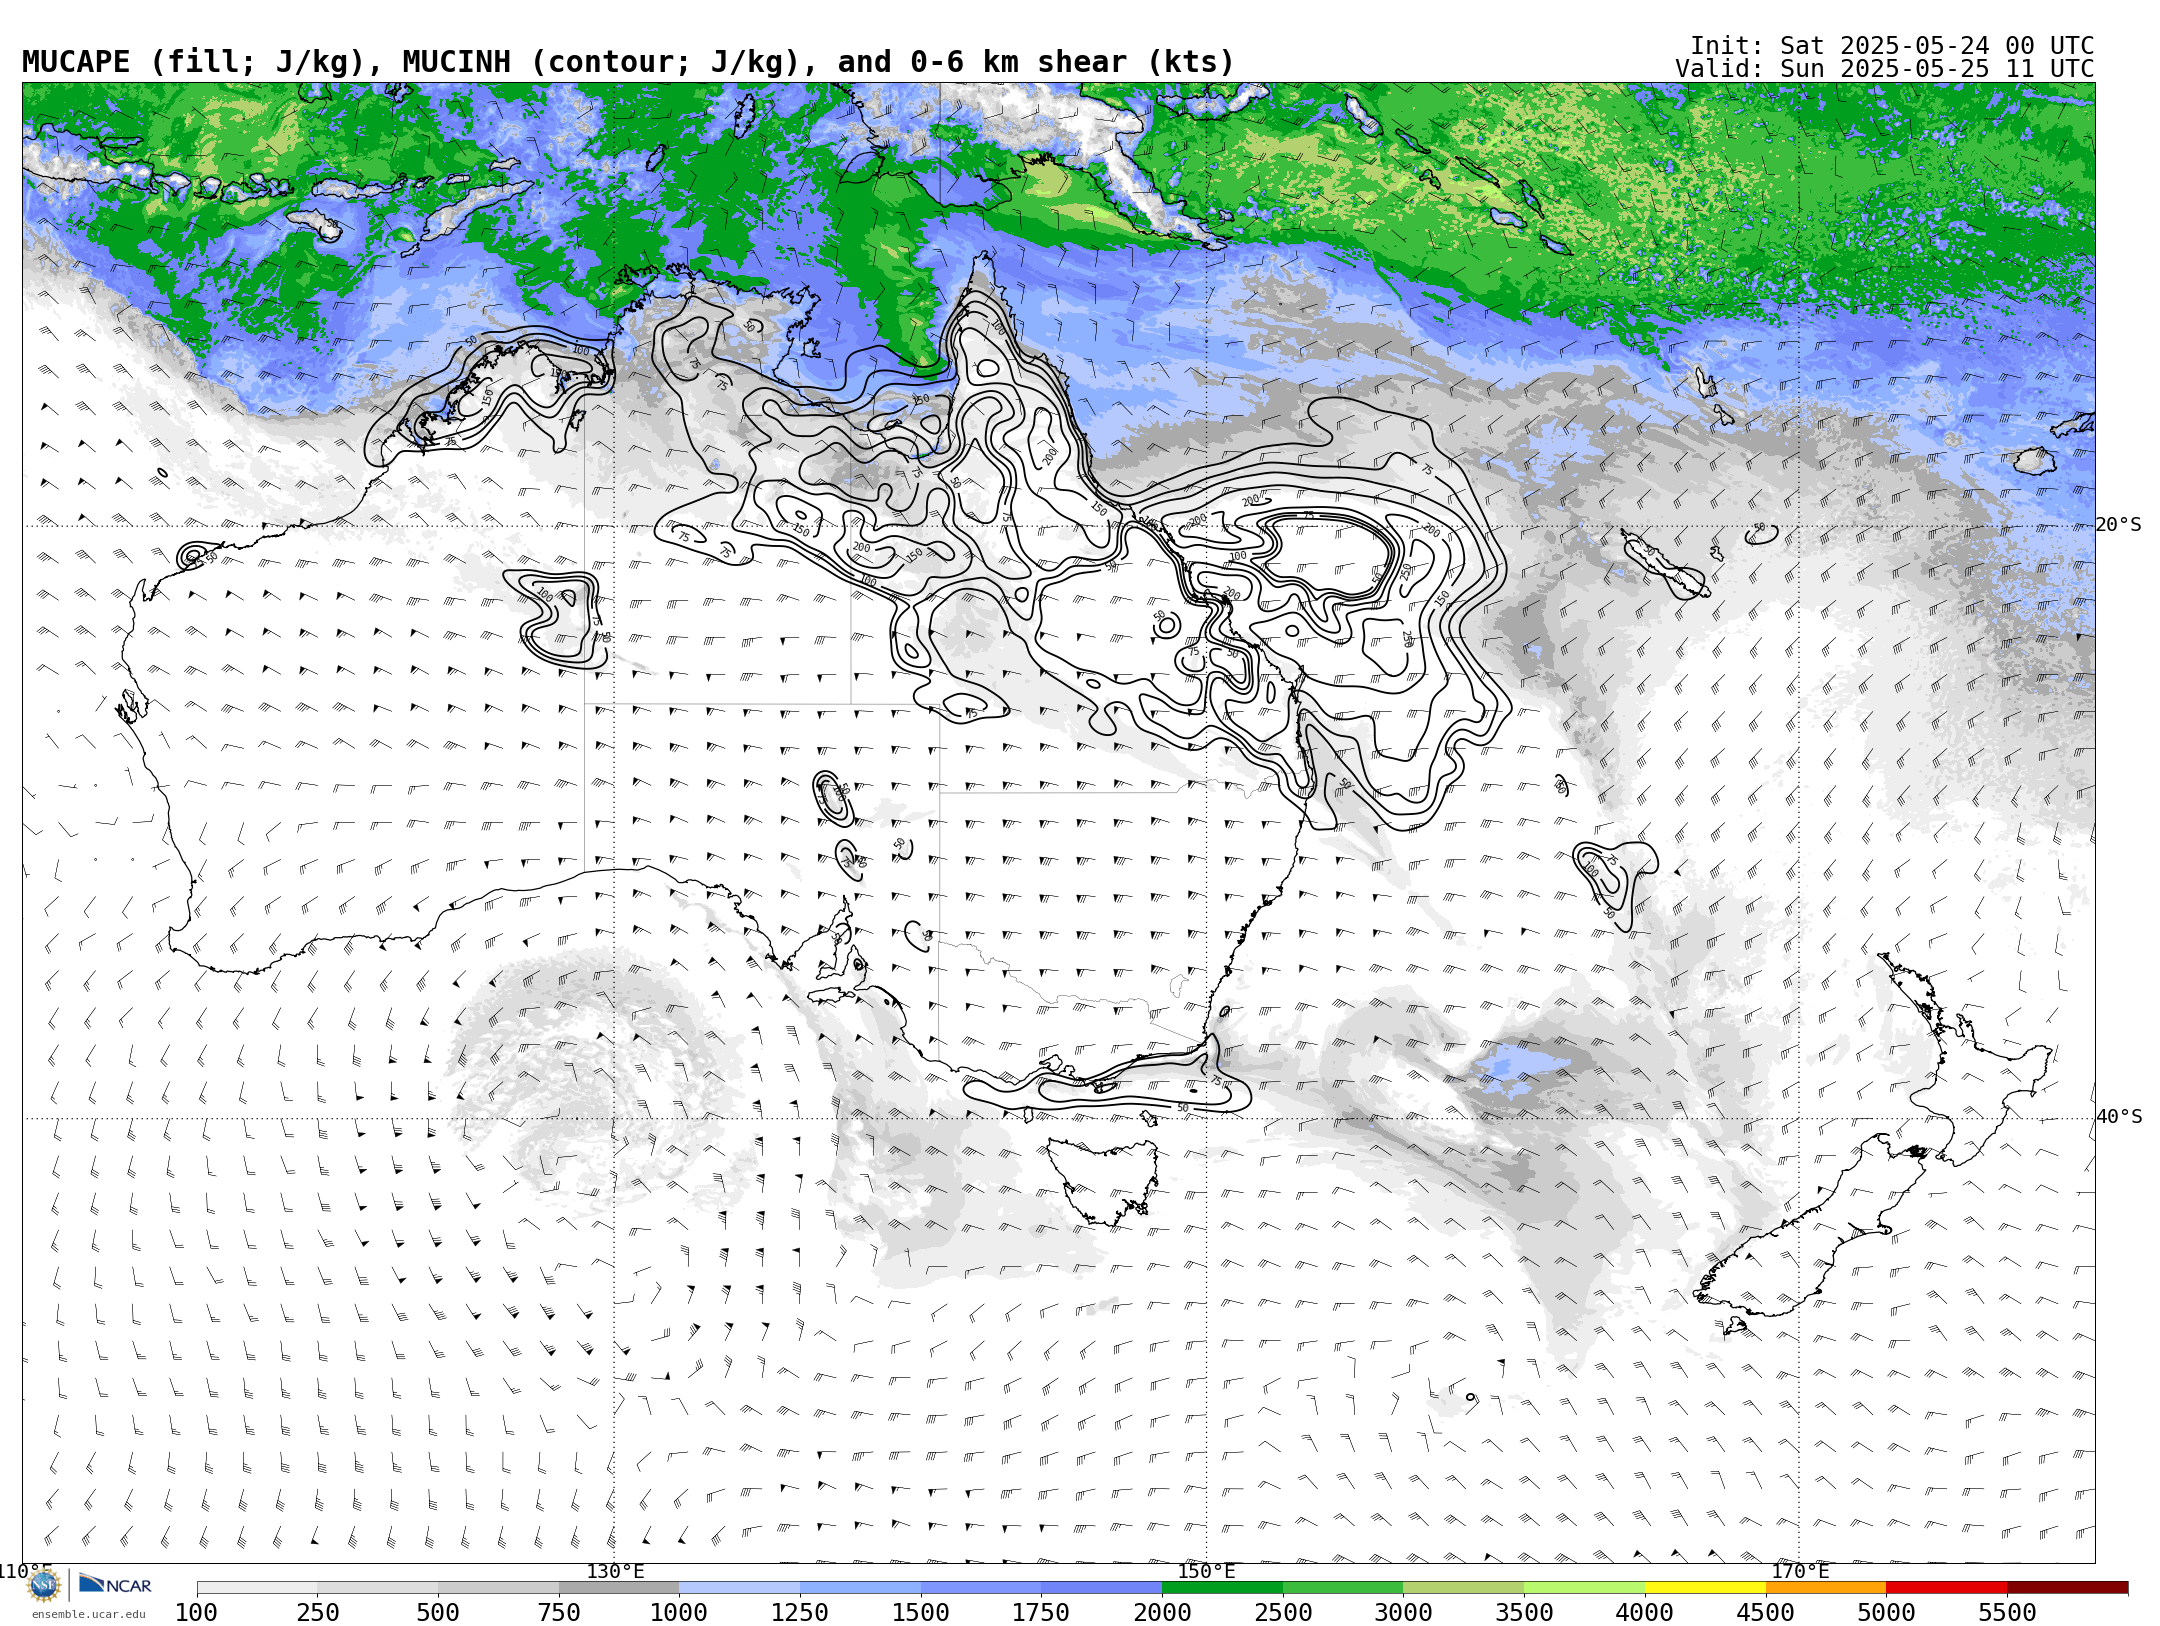Pick the 5000–5500 red colorbar segment
This screenshot has width=2160, height=1626.
tap(1947, 1588)
